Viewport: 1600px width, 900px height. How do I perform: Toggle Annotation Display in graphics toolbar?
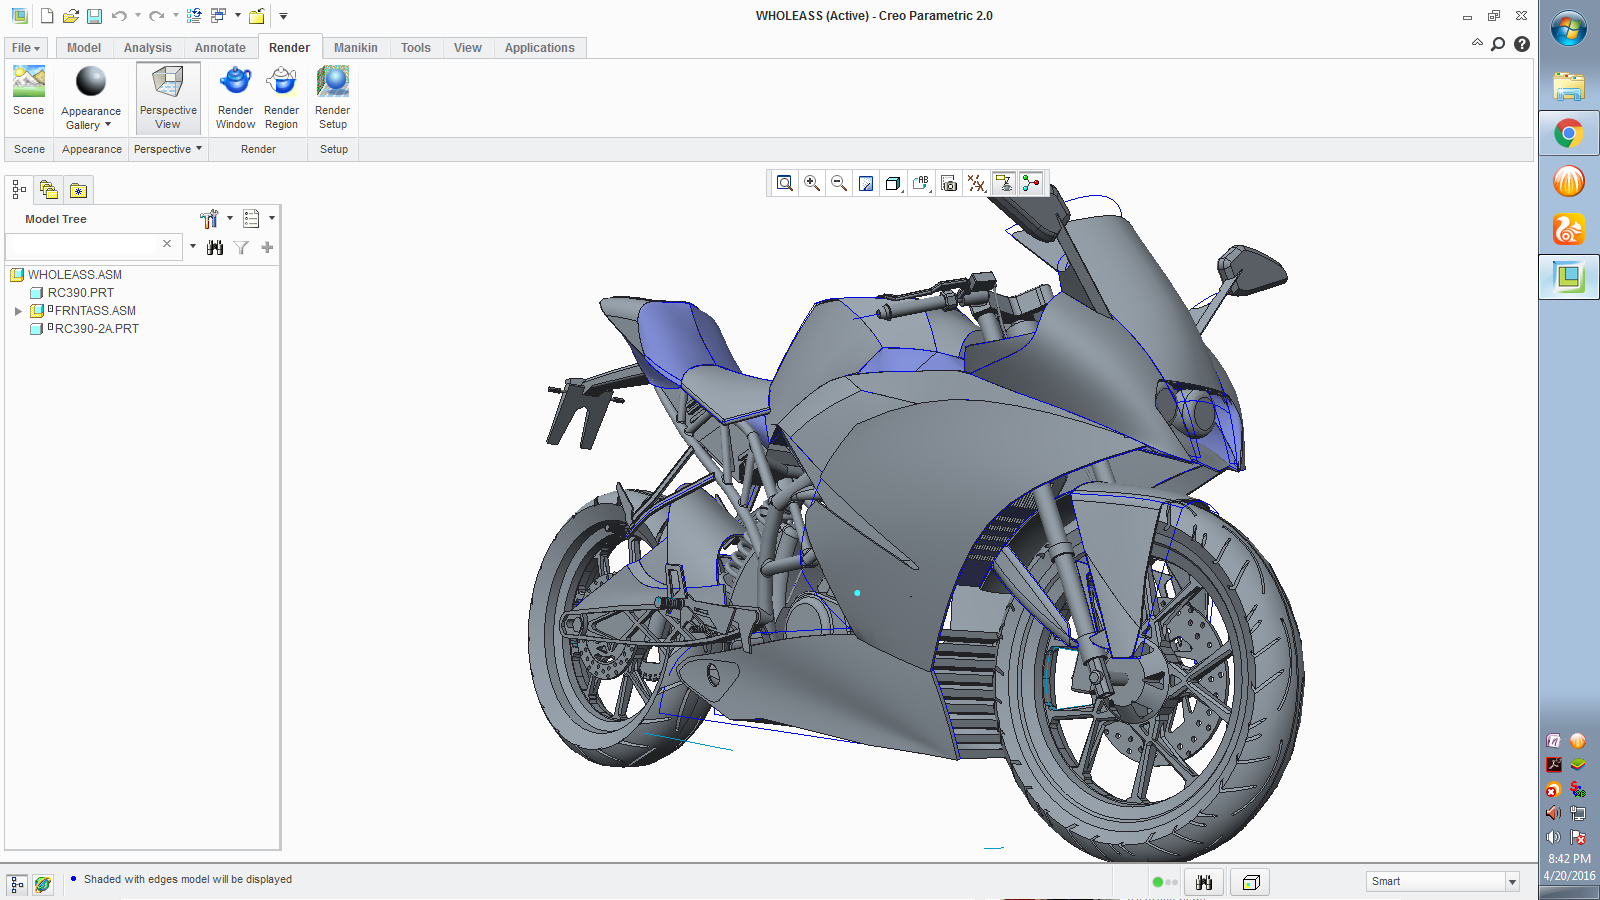pyautogui.click(x=1004, y=183)
